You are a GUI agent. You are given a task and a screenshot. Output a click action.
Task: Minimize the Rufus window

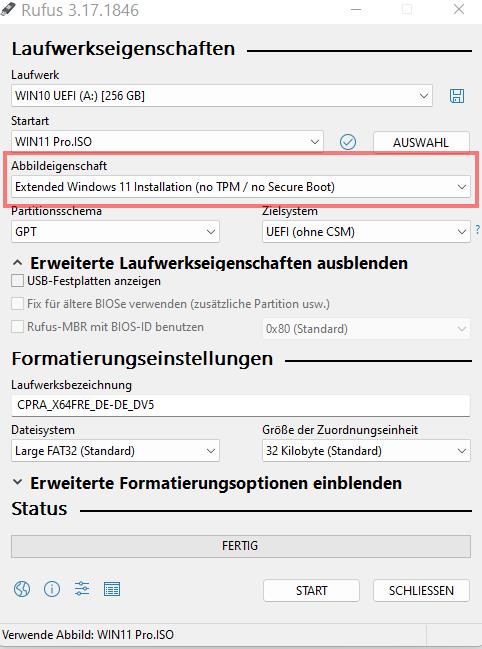tap(356, 9)
